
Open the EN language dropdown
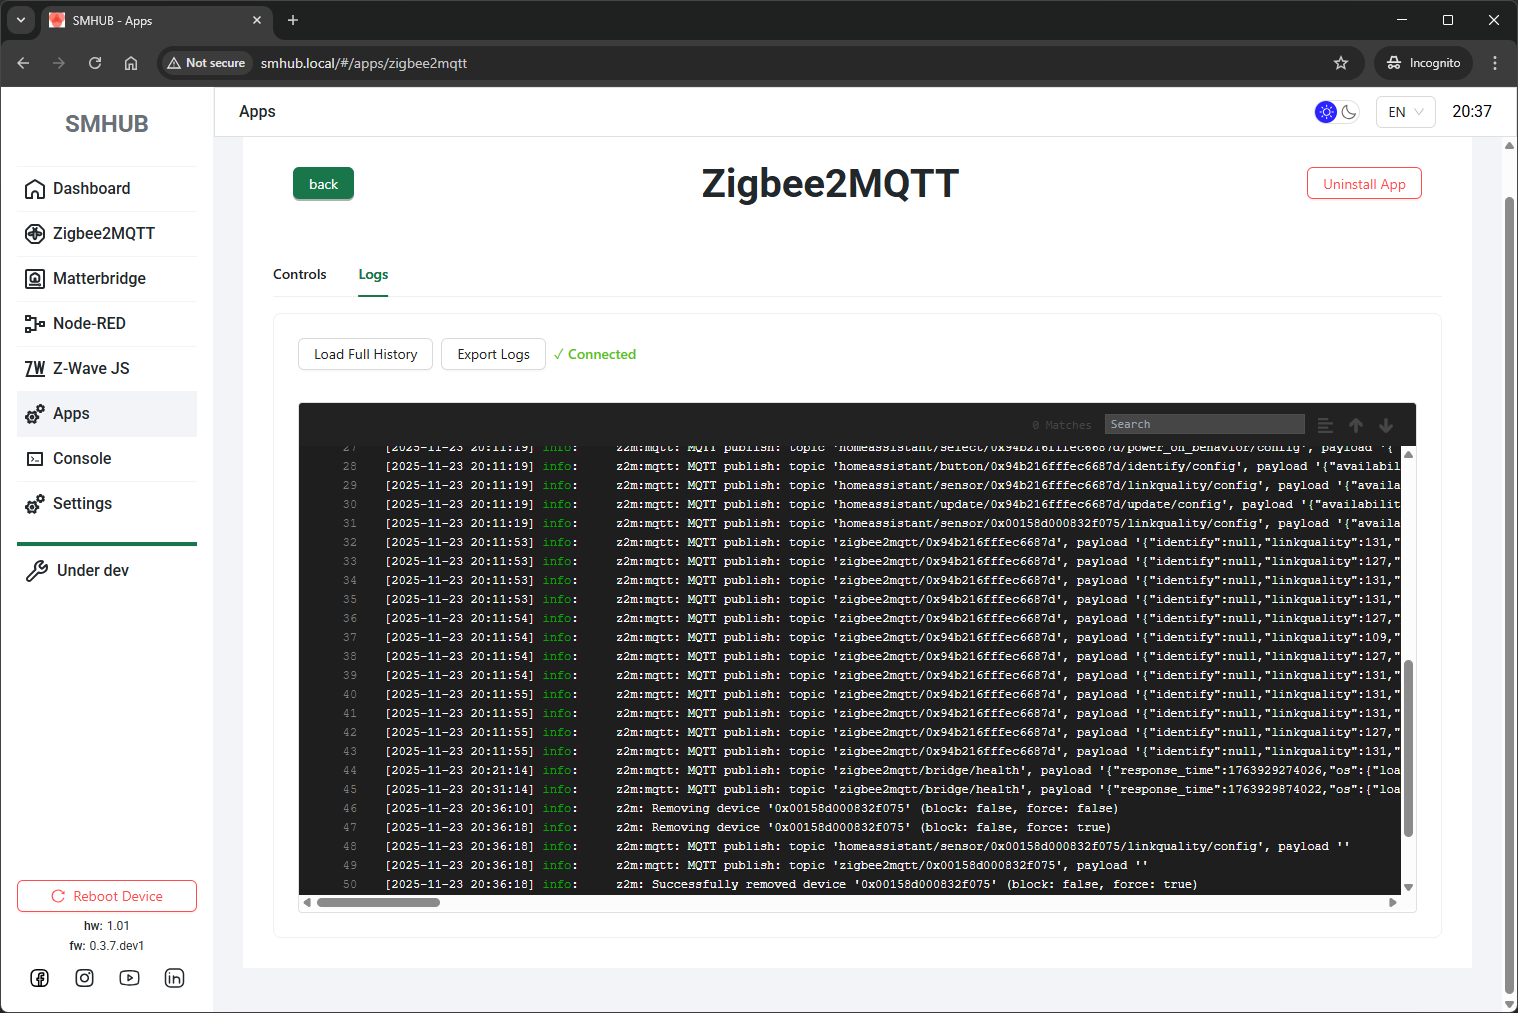[1405, 112]
